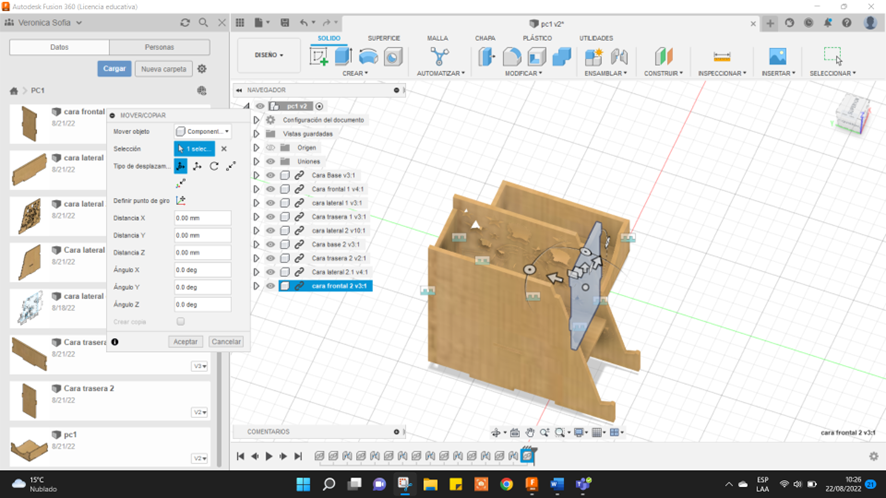This screenshot has height=498, width=886.
Task: Switch to the MALLA tab
Action: (437, 38)
